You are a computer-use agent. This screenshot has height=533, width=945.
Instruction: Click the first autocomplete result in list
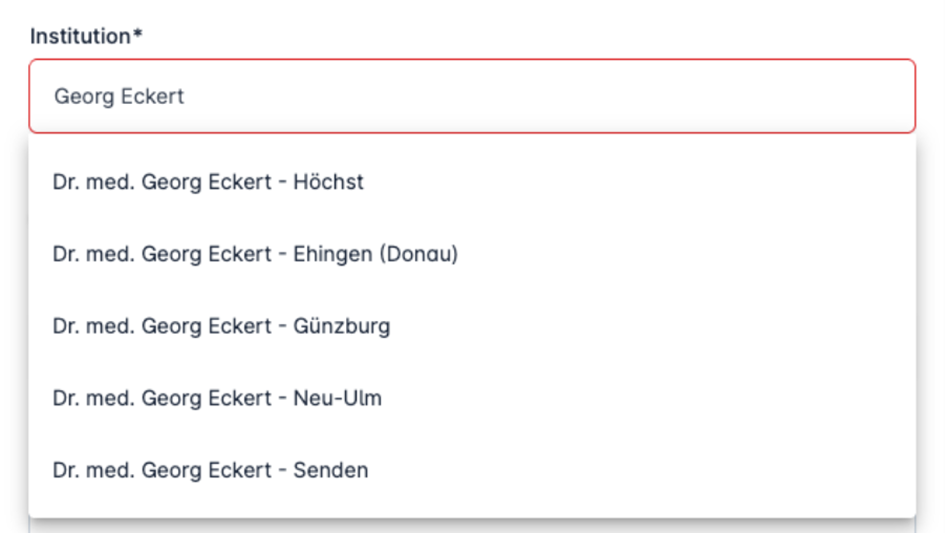[x=208, y=182]
